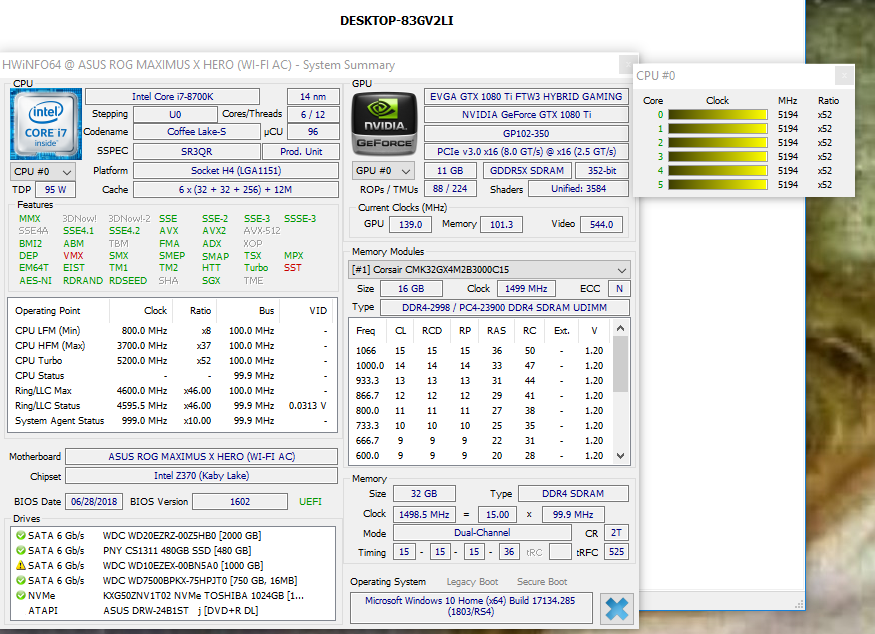Viewport: 875px width, 634px height.
Task: Click the Core 5 clock bar
Action: tap(718, 184)
